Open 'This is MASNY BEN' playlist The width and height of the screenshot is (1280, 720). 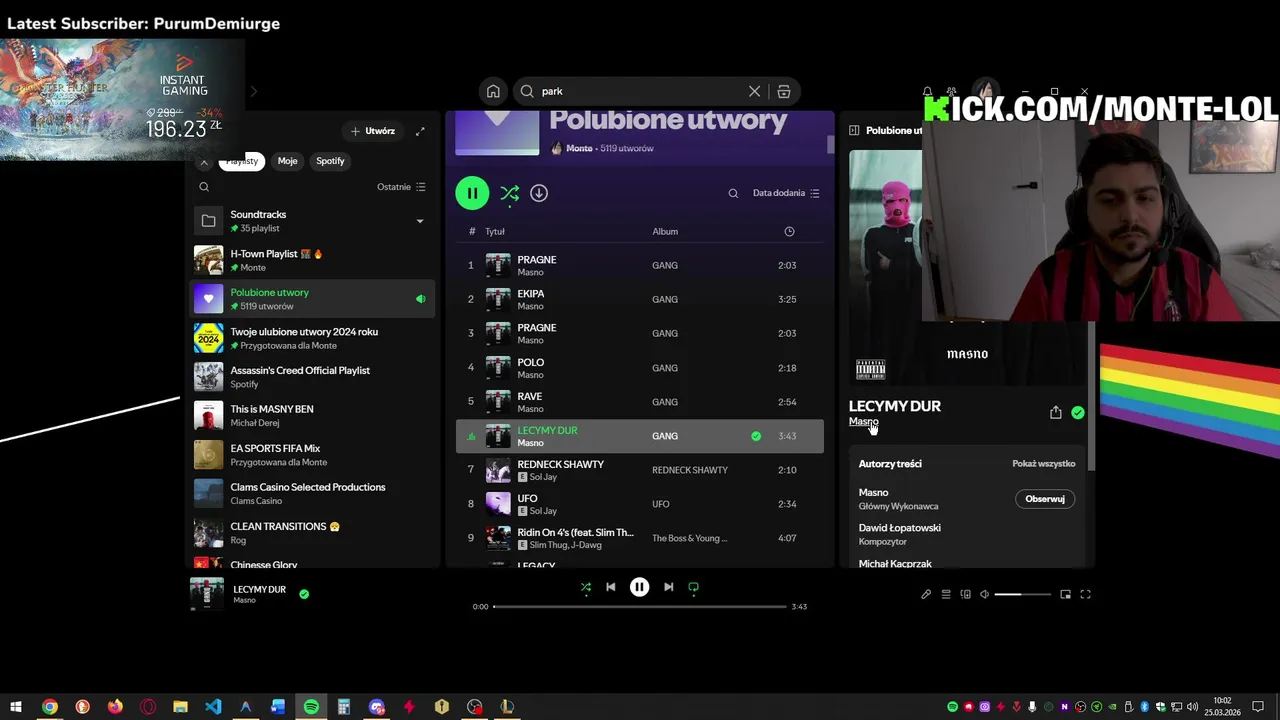coord(312,416)
